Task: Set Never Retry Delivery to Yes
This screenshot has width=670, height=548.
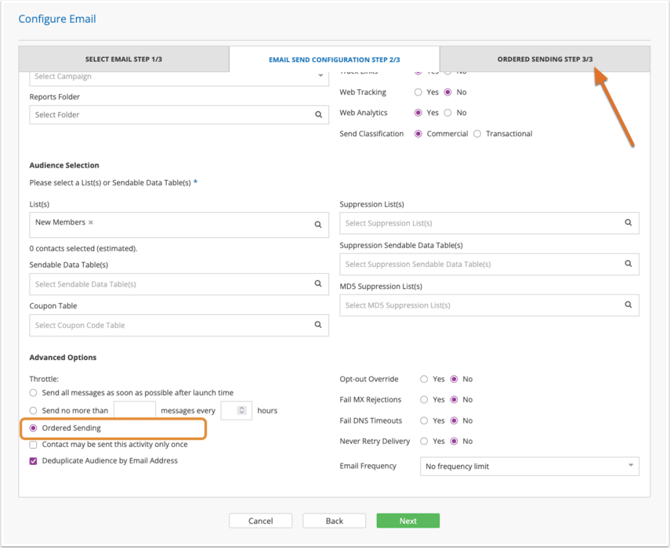Action: coord(424,441)
